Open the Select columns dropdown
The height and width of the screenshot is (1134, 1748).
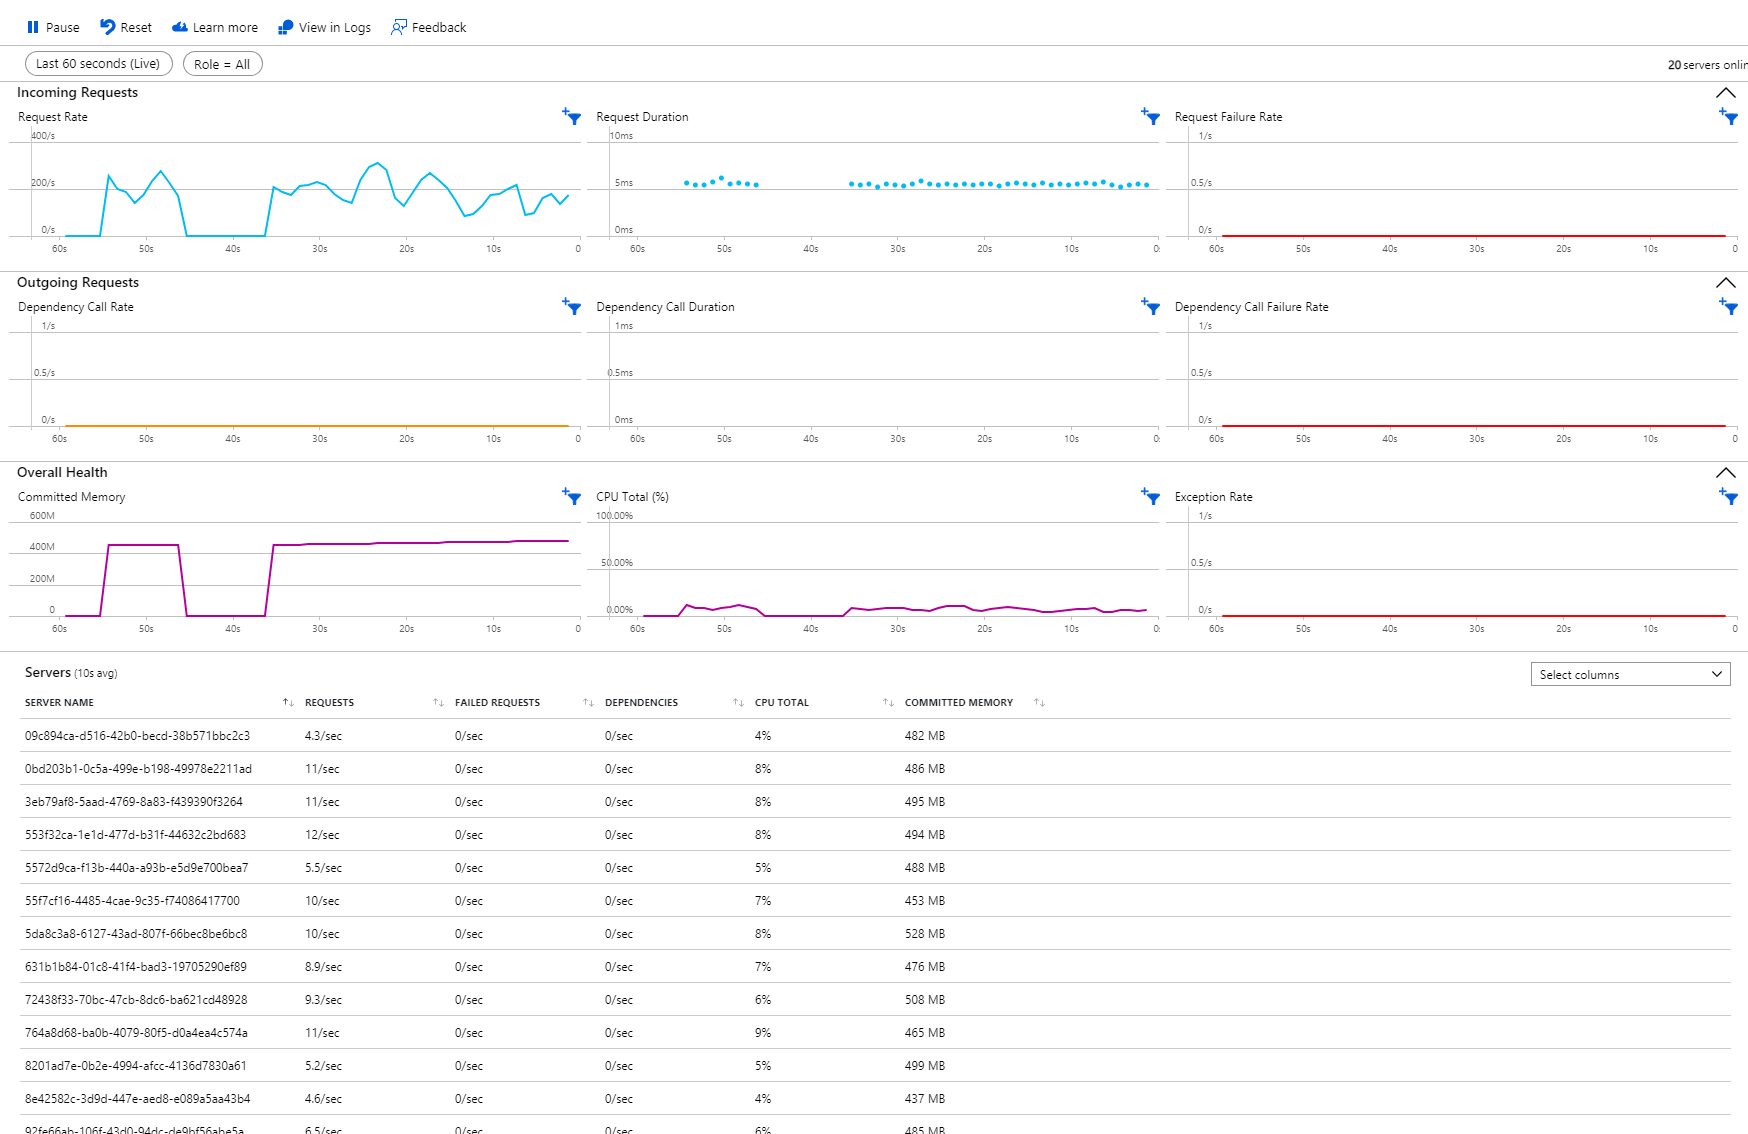point(1630,675)
